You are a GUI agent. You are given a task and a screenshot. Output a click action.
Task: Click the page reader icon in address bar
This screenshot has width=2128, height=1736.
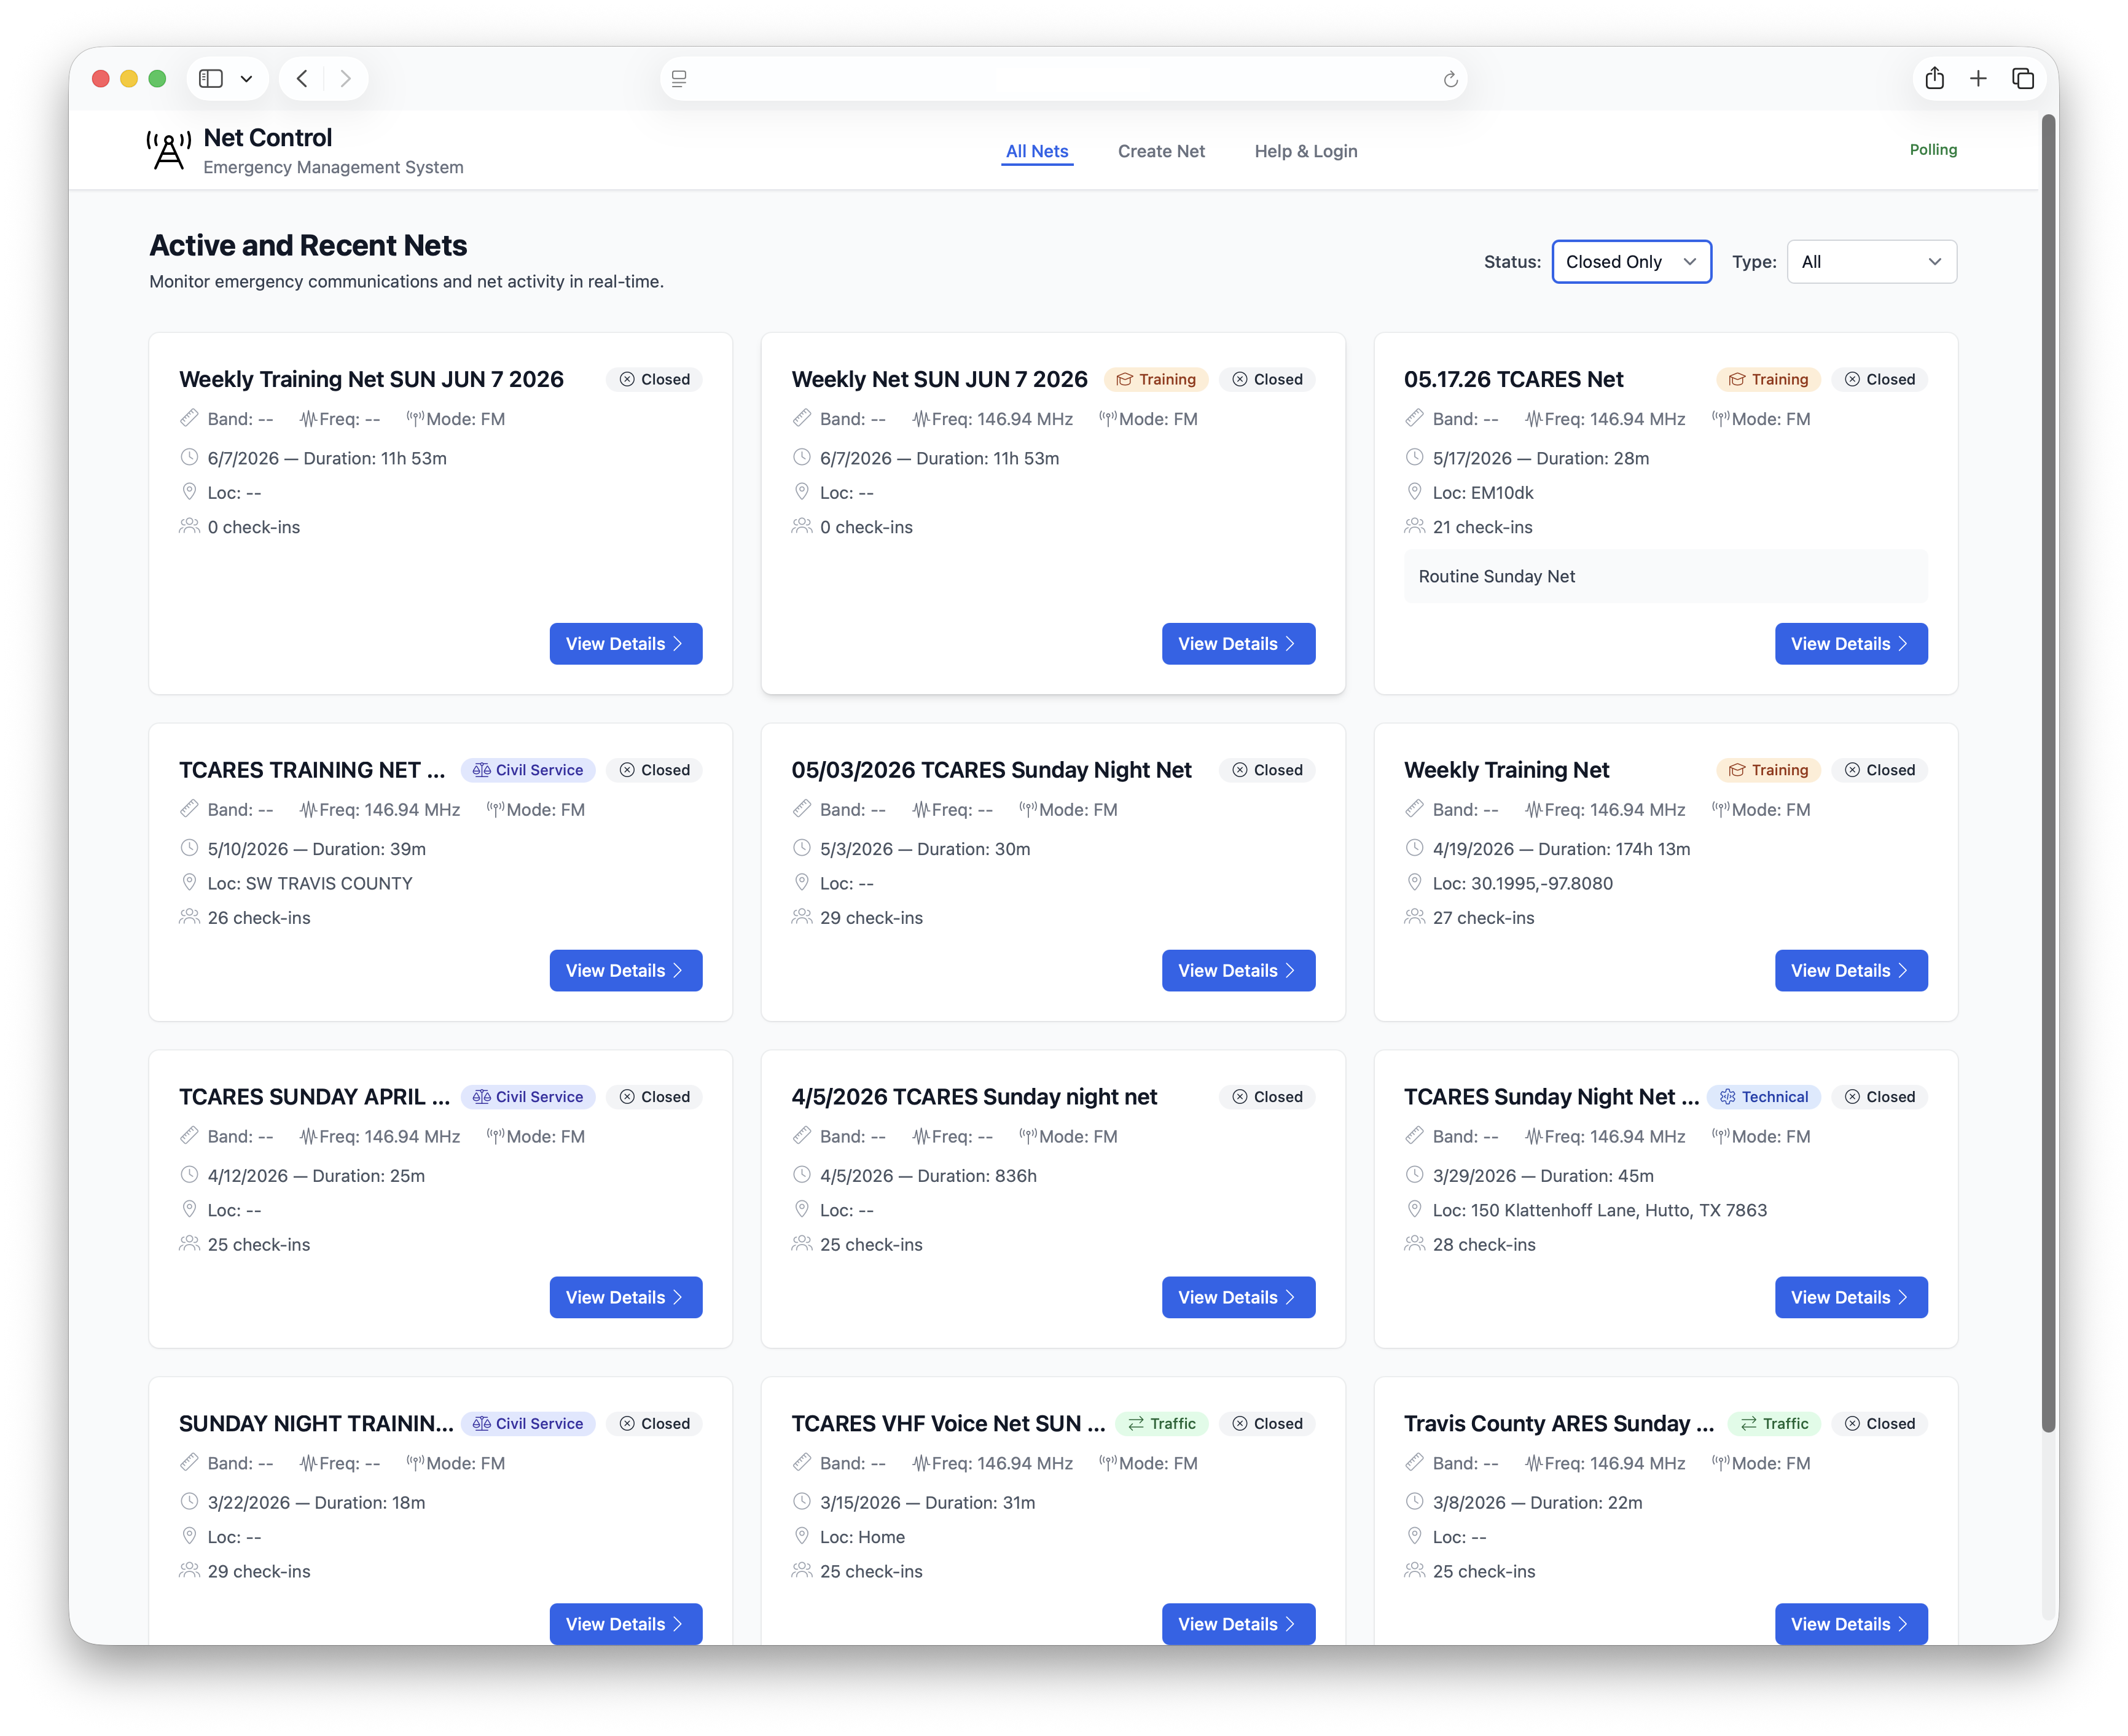click(679, 79)
